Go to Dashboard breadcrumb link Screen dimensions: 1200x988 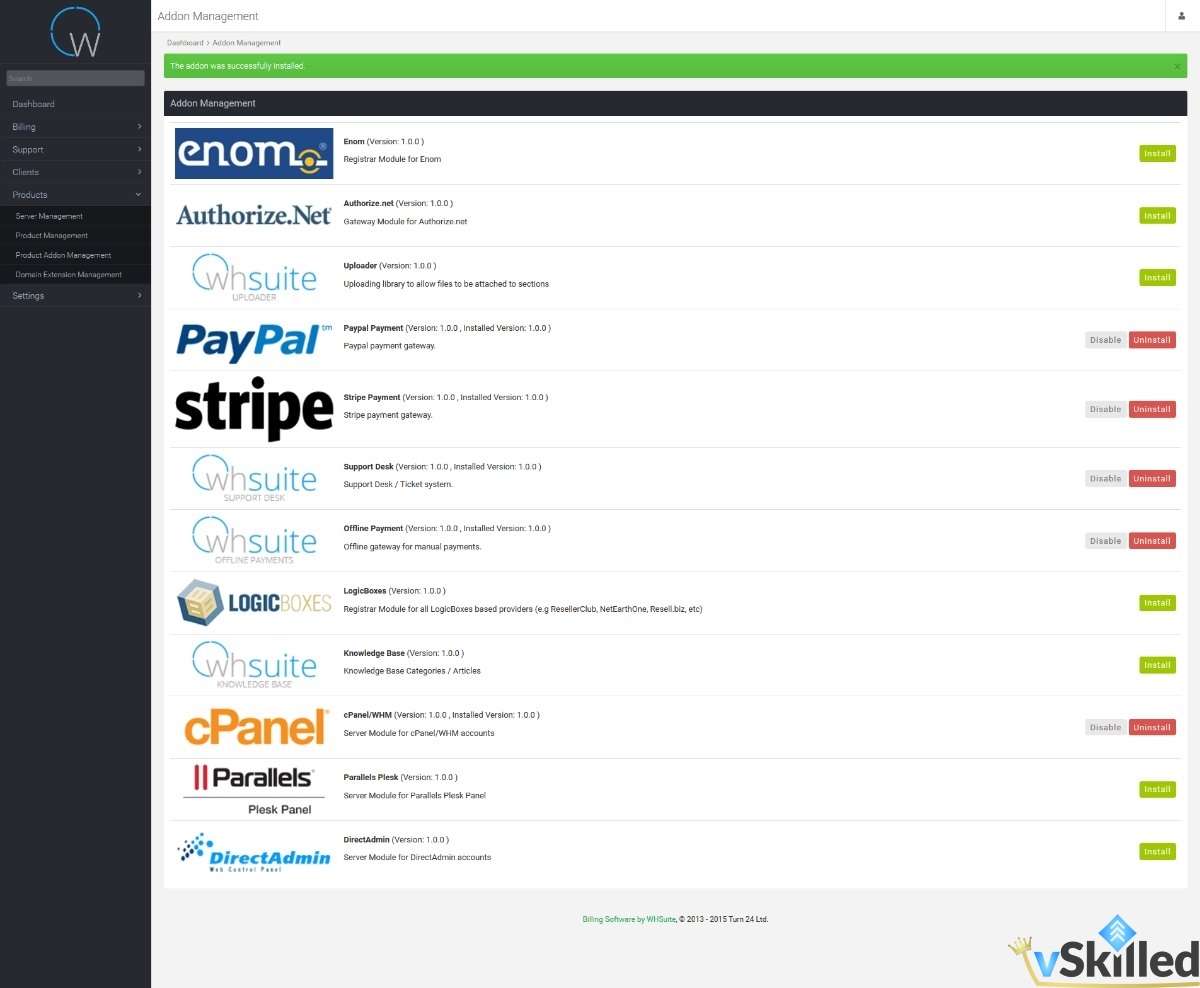pyautogui.click(x=185, y=43)
